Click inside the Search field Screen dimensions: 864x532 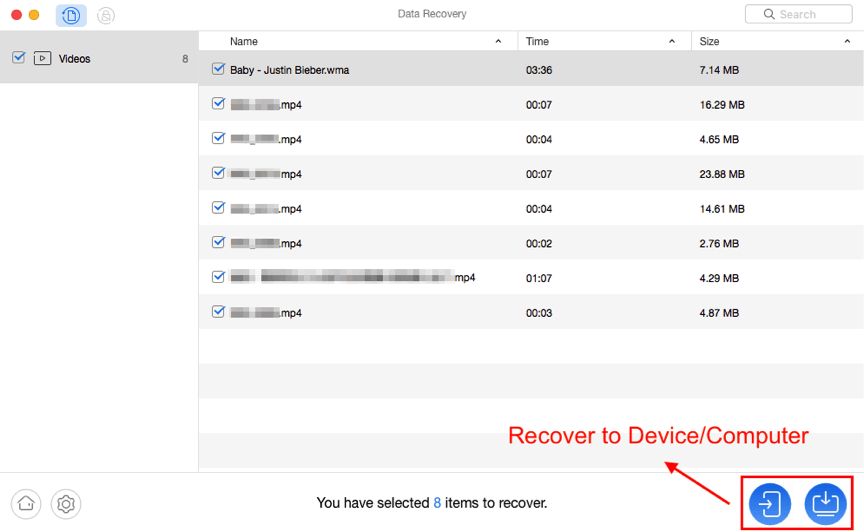click(798, 14)
